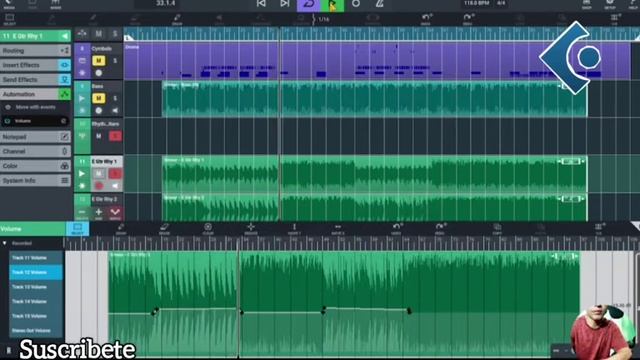Viewport: 640px width, 360px height.
Task: Open the arrange toolbar Tools icon
Action: tap(614, 19)
